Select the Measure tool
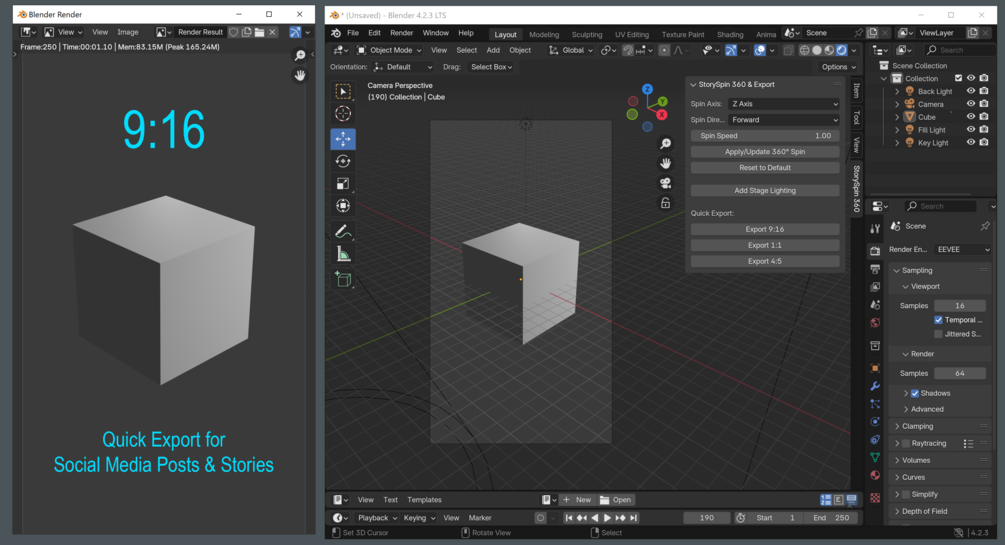1005x545 pixels. (x=343, y=254)
